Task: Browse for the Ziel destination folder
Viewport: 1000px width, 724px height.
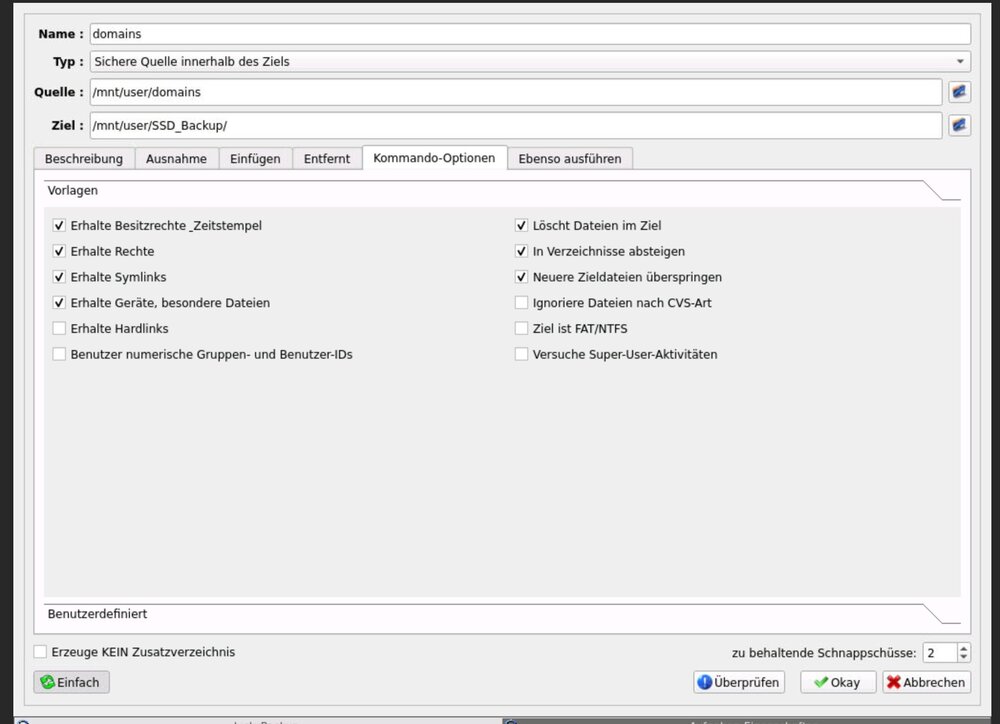Action: click(959, 125)
